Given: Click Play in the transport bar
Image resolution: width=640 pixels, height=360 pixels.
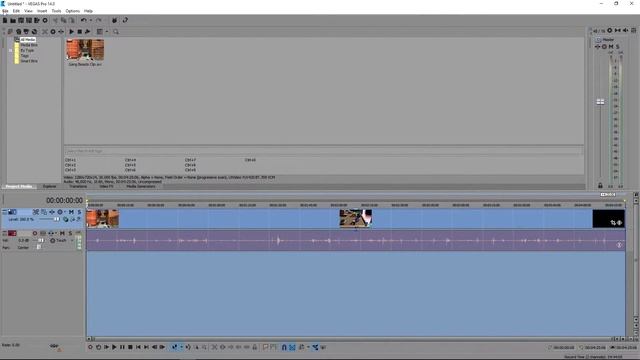Looking at the screenshot, I should [114, 347].
